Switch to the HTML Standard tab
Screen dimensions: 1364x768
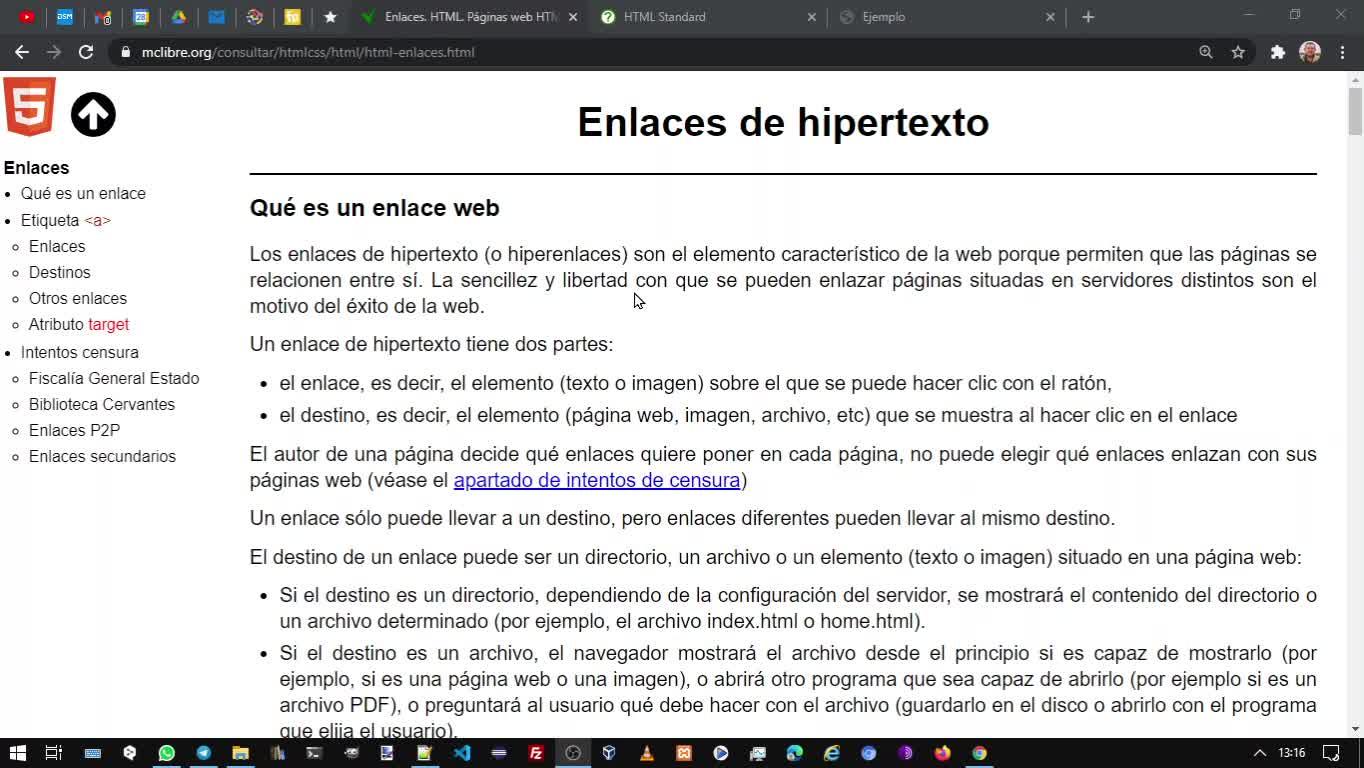click(707, 17)
